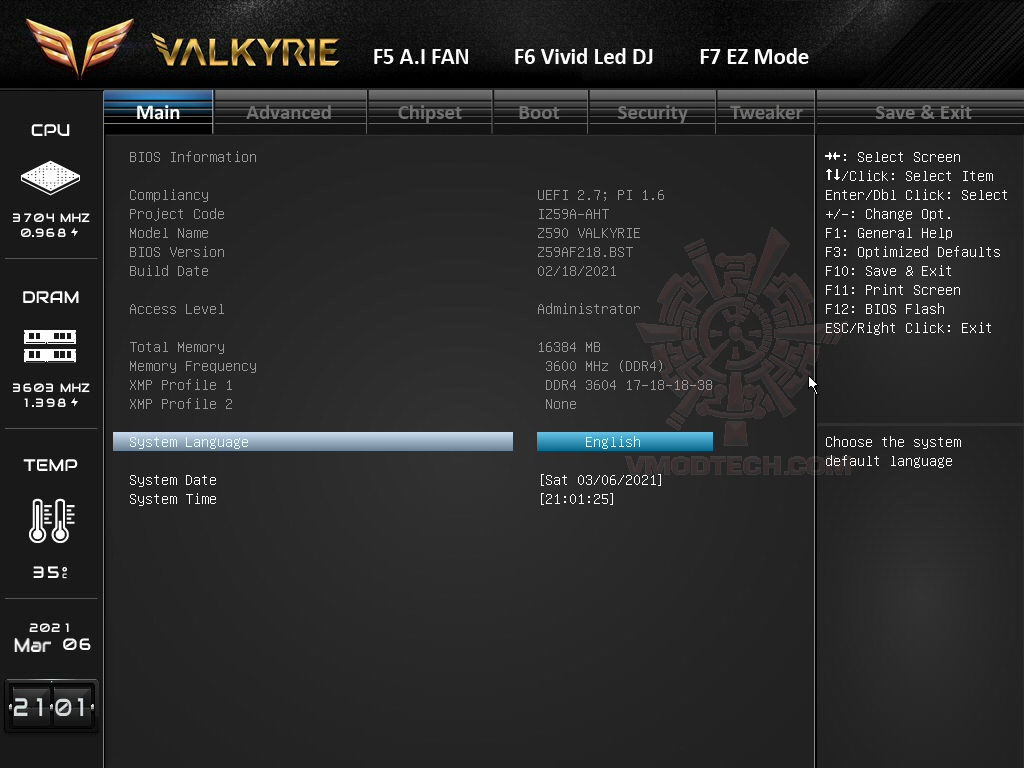Image resolution: width=1024 pixels, height=768 pixels.
Task: Open the Chipset tab
Action: [430, 112]
